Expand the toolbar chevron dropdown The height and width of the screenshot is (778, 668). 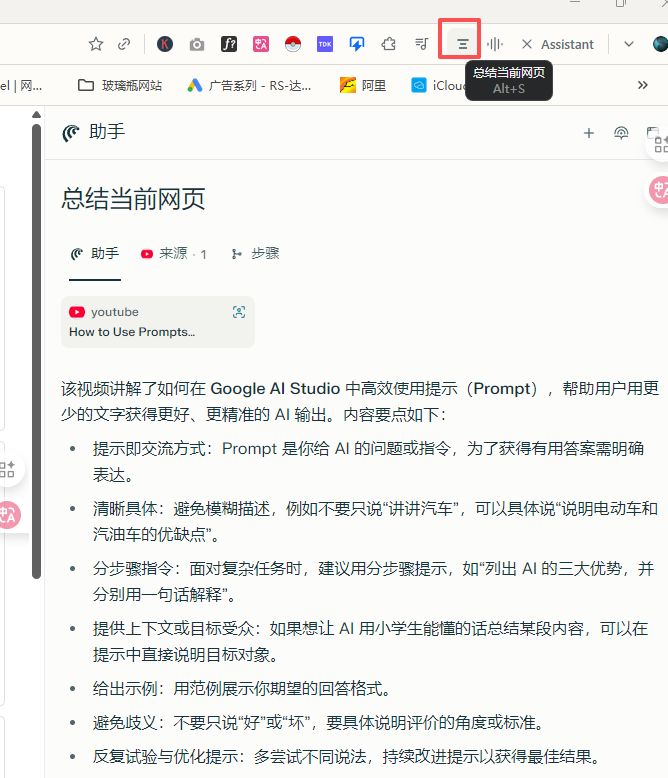coord(629,44)
